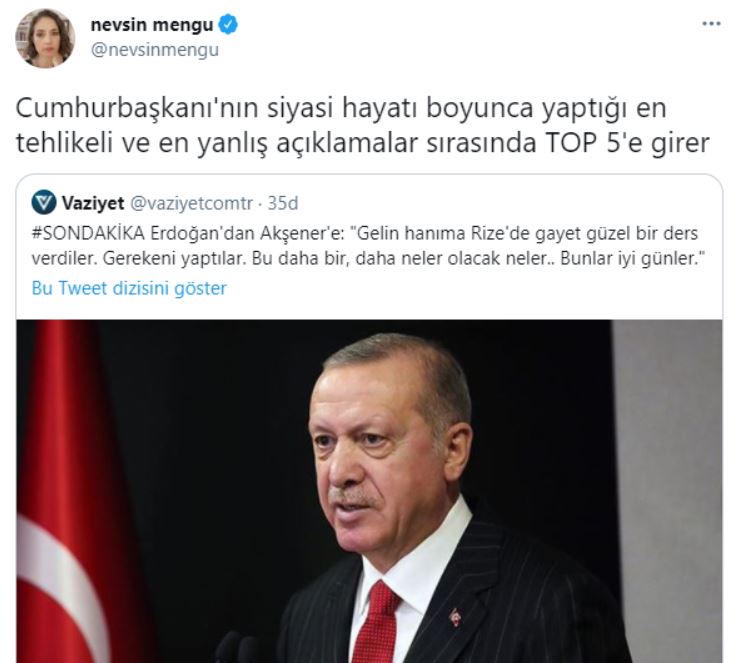
Task: Open the three-dot more options menu
Action: 711,24
